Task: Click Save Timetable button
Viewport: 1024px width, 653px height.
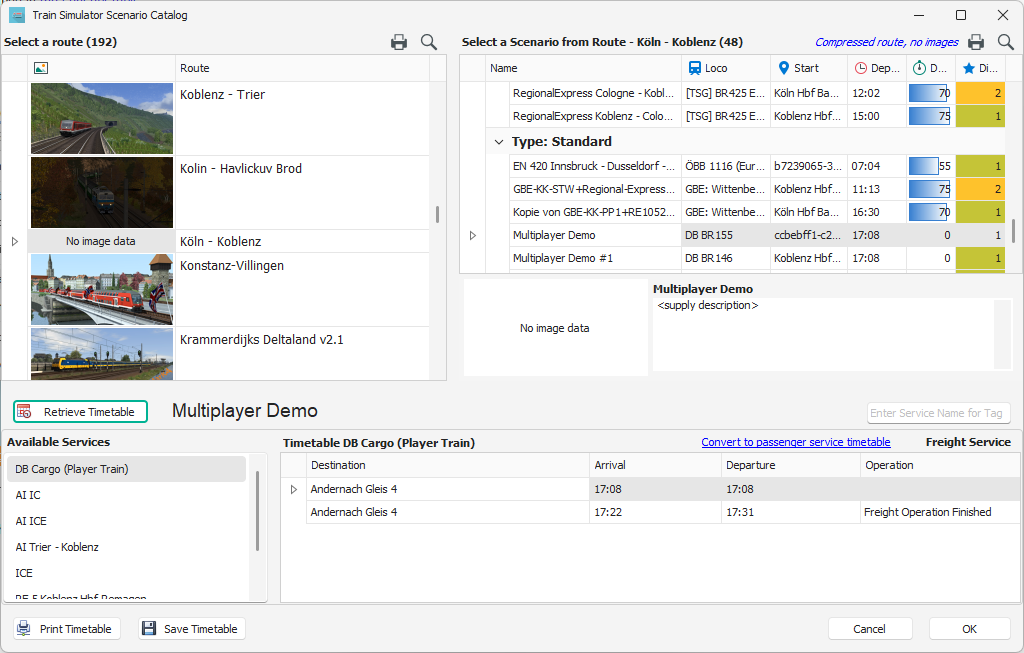Action: (x=192, y=629)
